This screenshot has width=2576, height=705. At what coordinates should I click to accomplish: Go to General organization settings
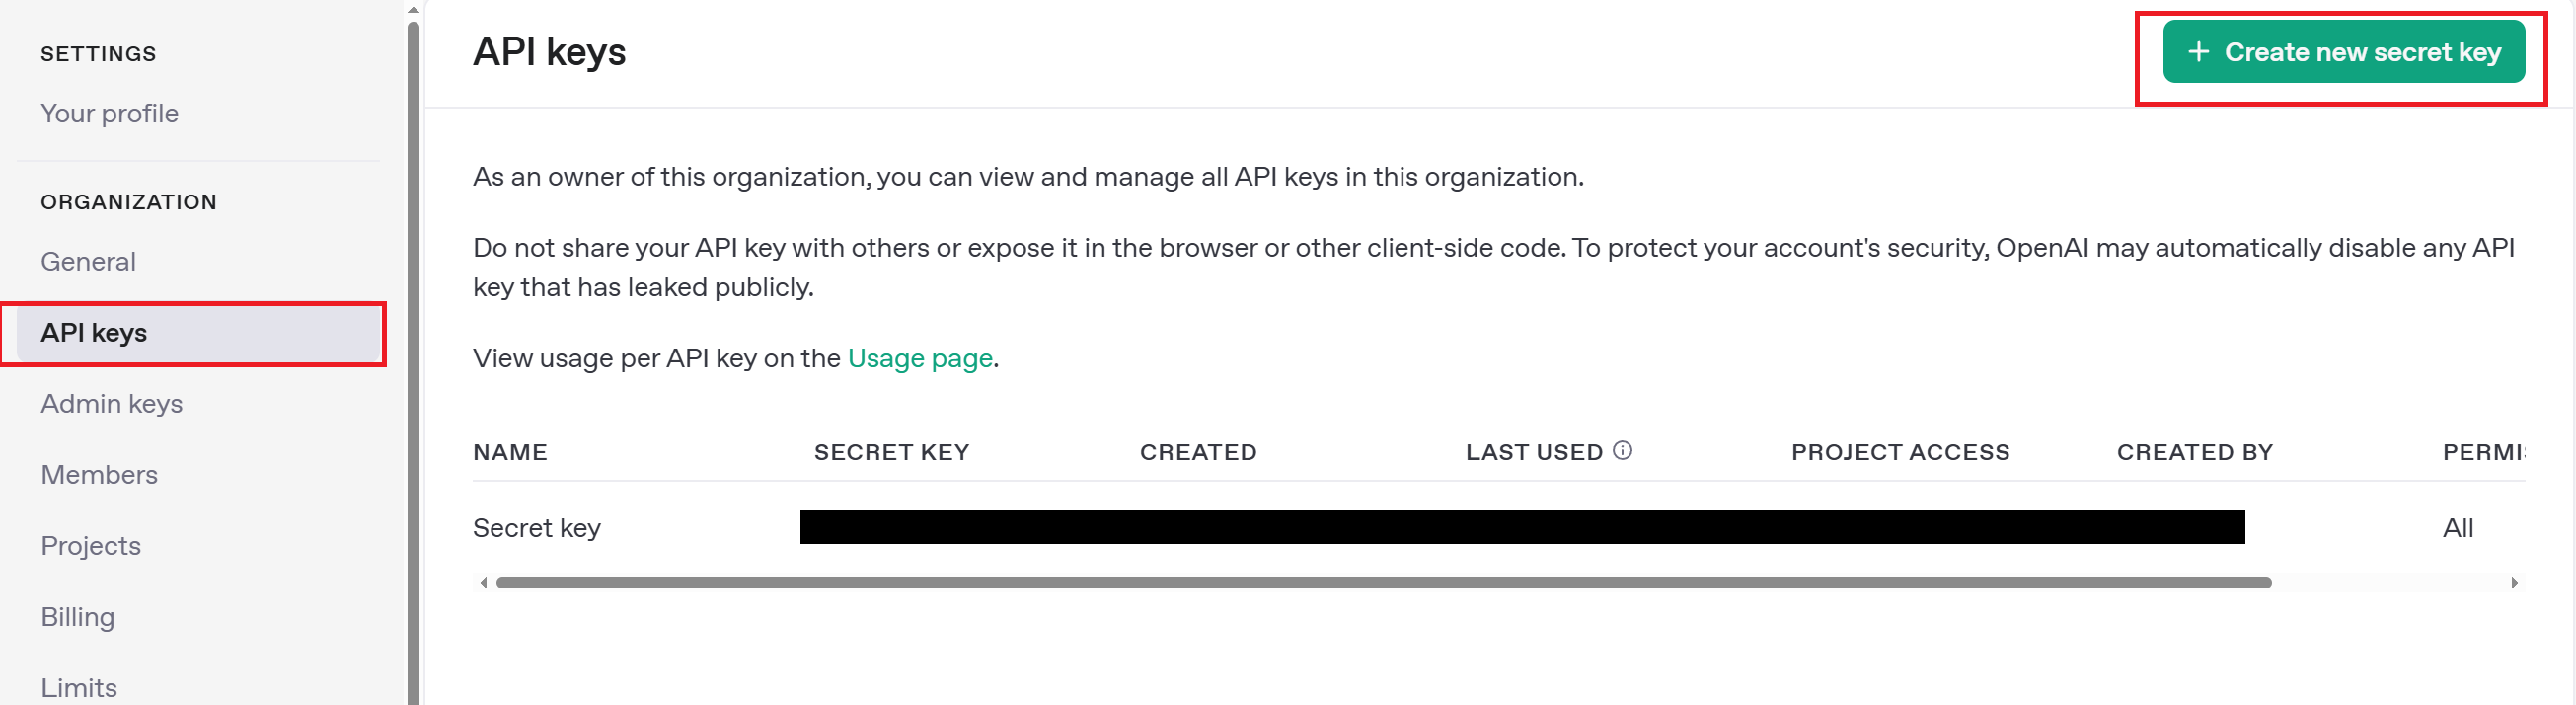click(88, 262)
